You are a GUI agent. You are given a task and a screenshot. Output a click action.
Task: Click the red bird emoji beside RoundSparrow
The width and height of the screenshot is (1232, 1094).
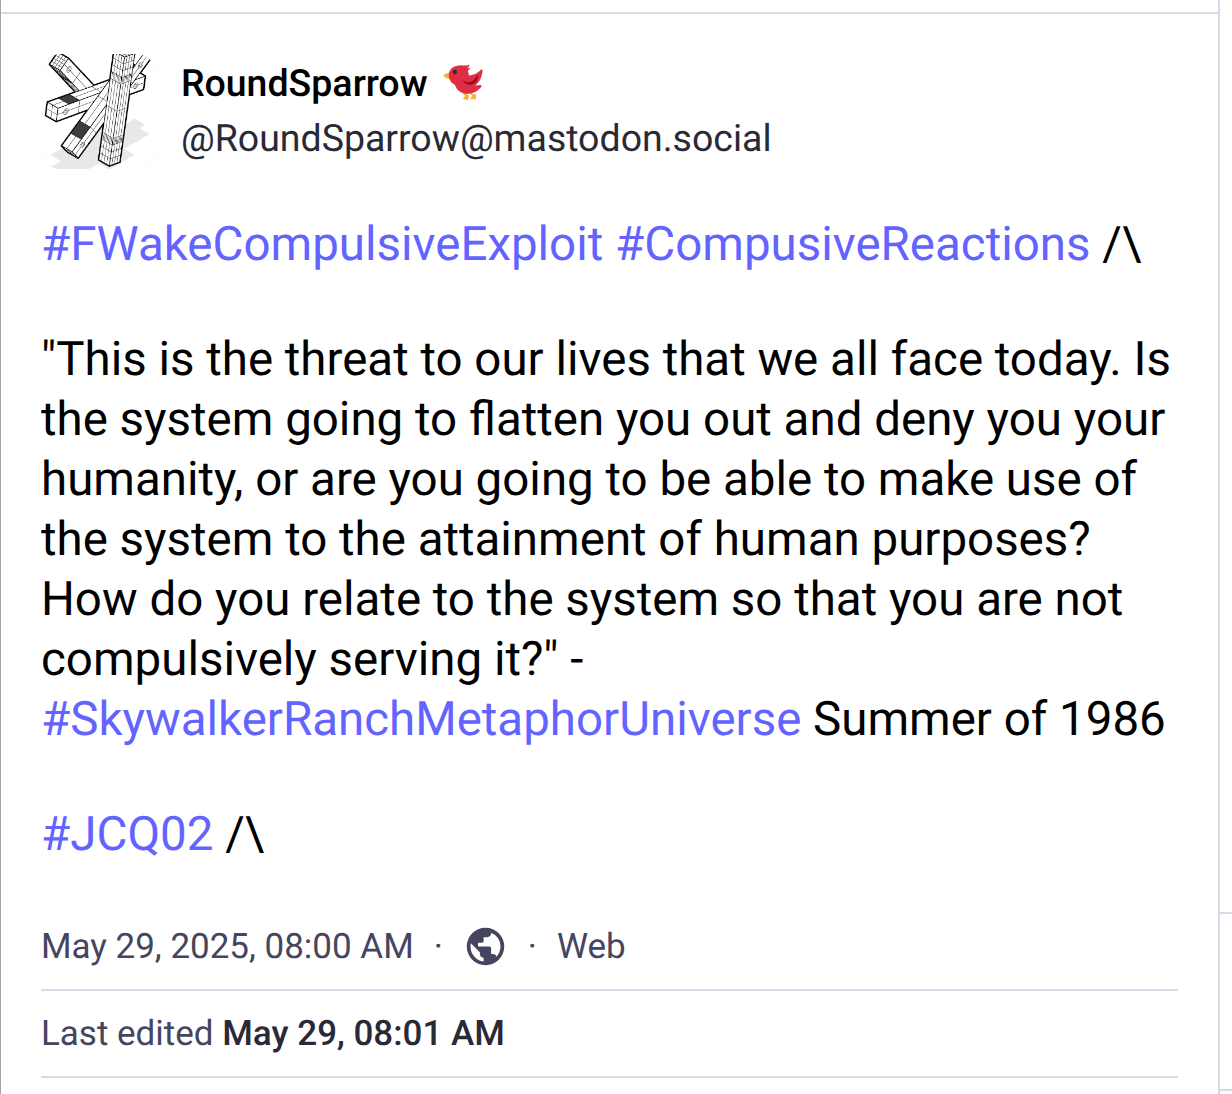(464, 82)
